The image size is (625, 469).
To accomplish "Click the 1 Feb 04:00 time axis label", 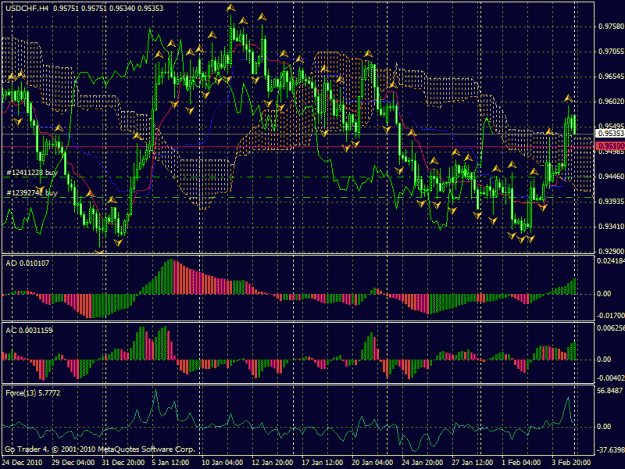I will click(x=521, y=463).
